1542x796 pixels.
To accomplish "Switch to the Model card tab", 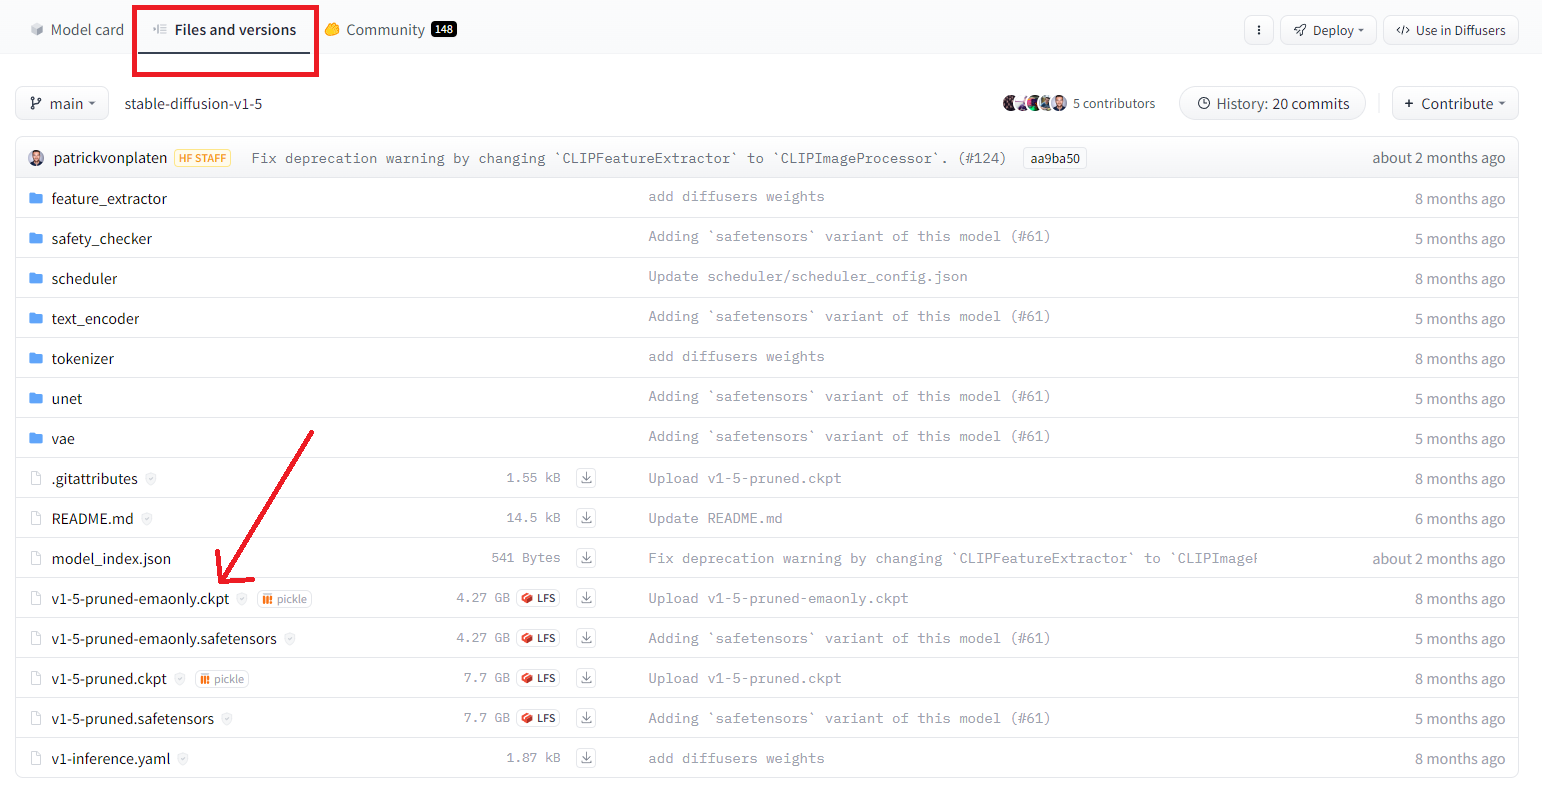I will tap(77, 30).
